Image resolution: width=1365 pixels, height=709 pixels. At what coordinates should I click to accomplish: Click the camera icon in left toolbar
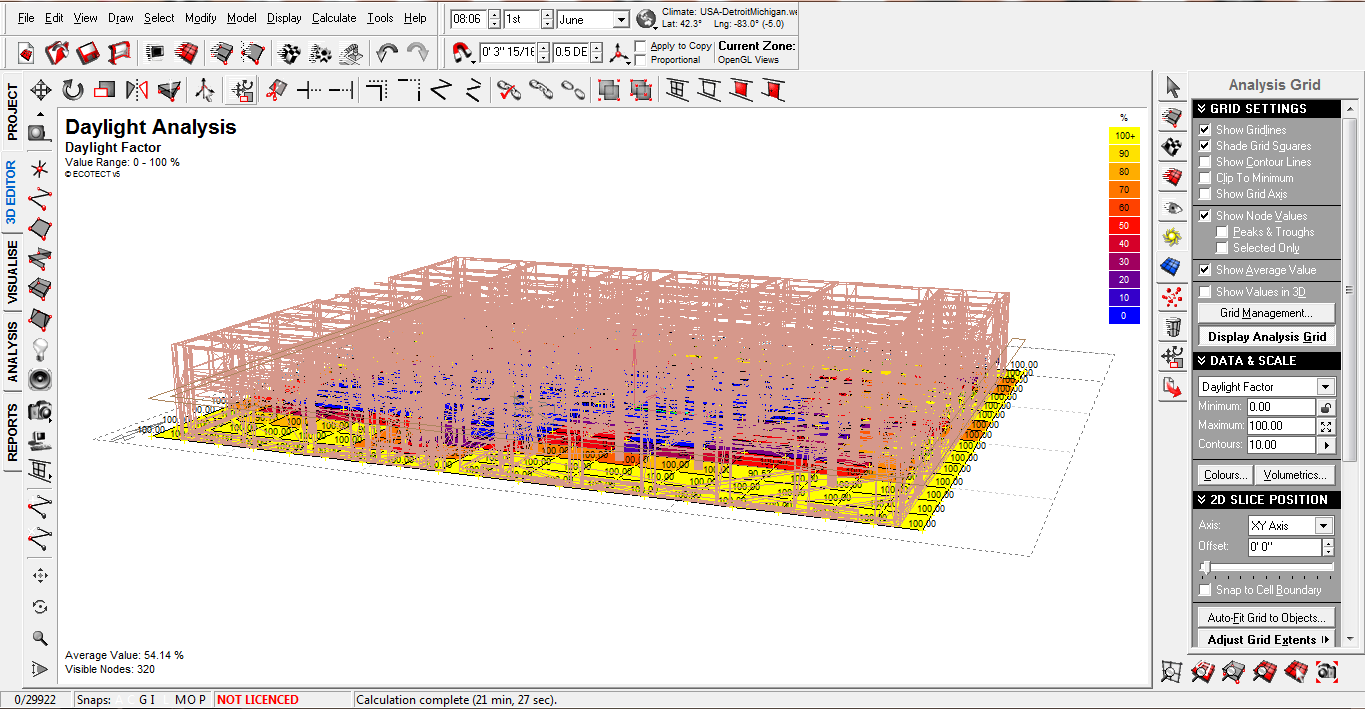pyautogui.click(x=40, y=410)
